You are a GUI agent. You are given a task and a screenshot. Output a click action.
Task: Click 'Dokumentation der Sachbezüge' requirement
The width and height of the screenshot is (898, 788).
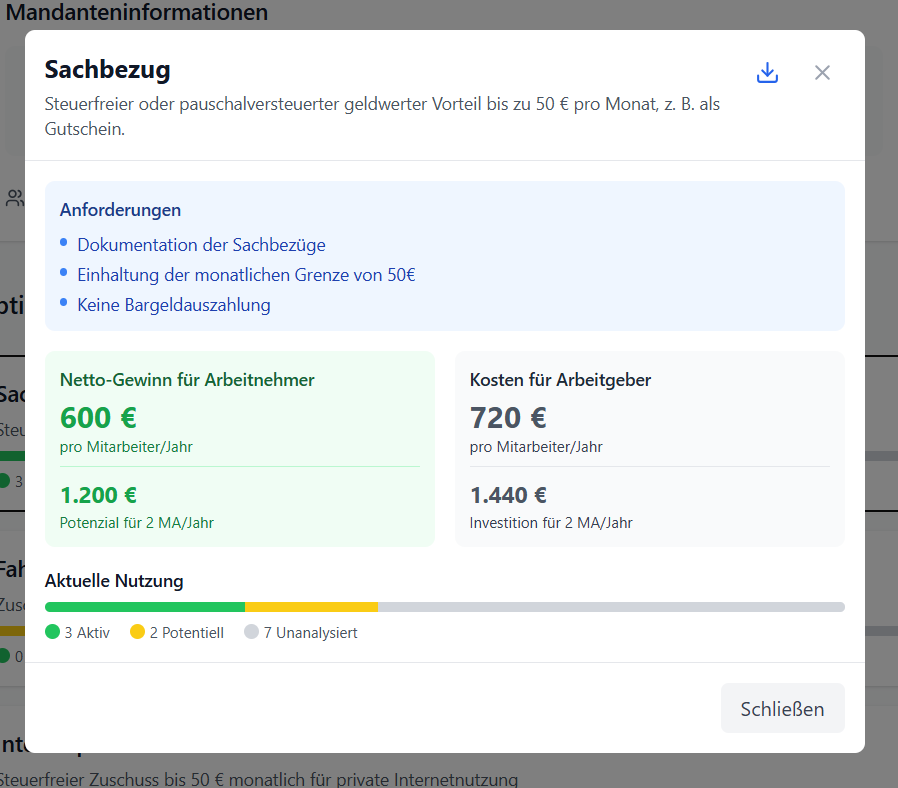tap(201, 245)
